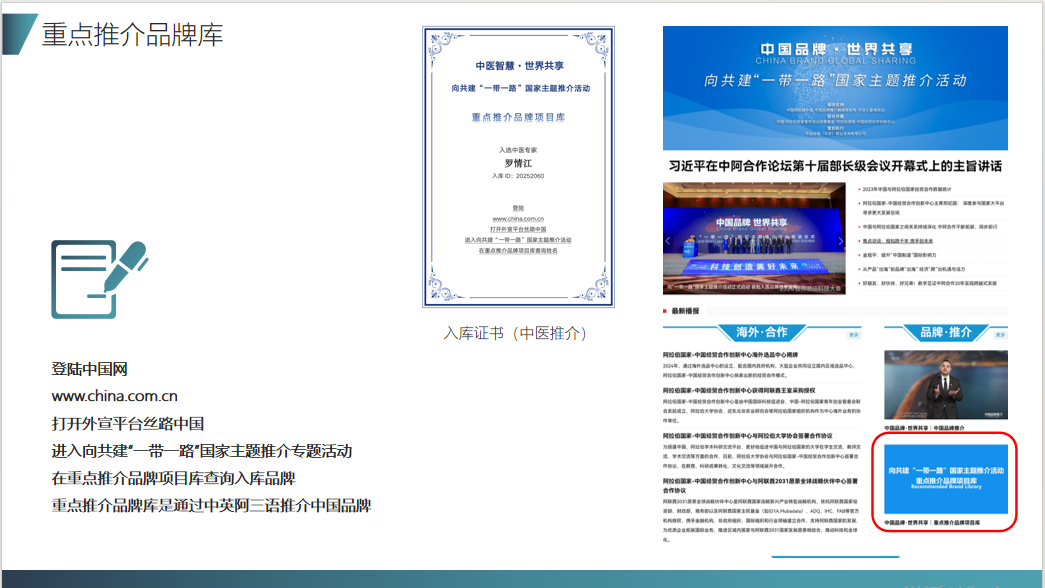The height and width of the screenshot is (588, 1045).
Task: Select the 海外·合作 section tab
Action: click(x=762, y=332)
